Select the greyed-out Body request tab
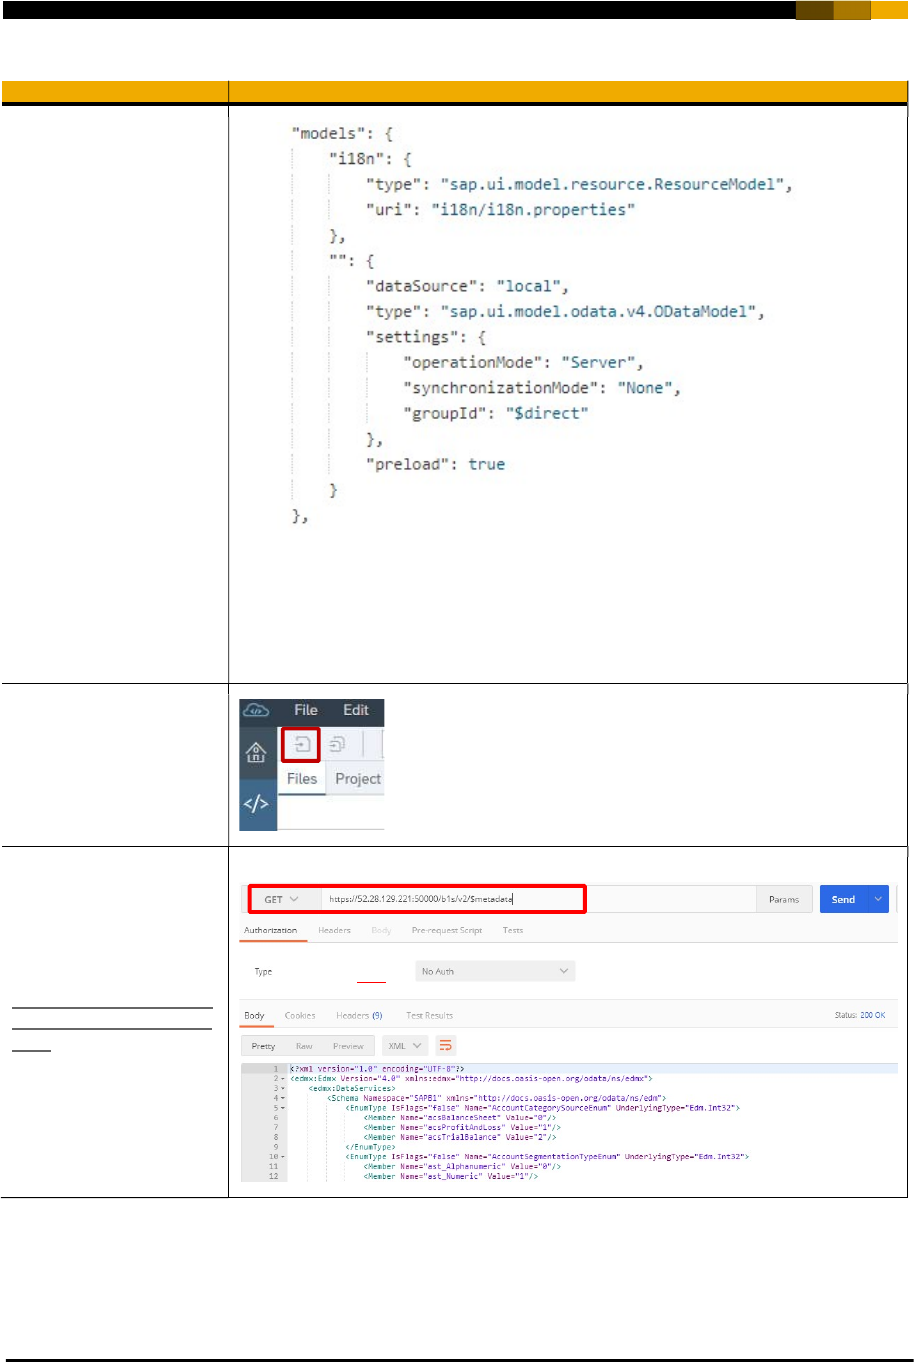The width and height of the screenshot is (914, 1362). 381,930
